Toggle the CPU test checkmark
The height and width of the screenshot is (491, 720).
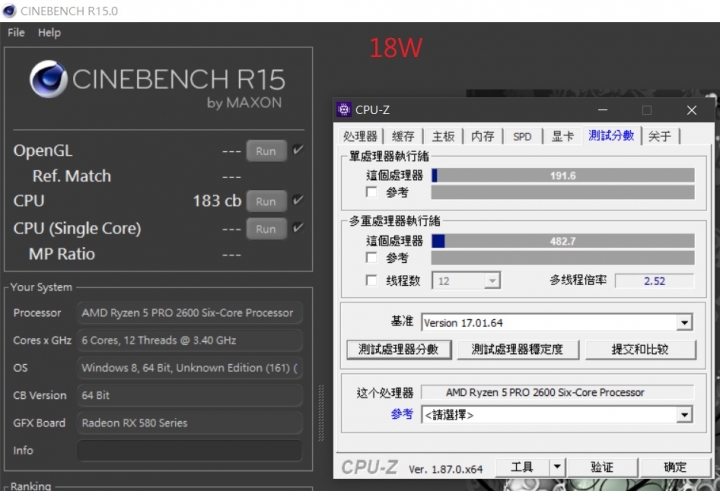tap(298, 200)
